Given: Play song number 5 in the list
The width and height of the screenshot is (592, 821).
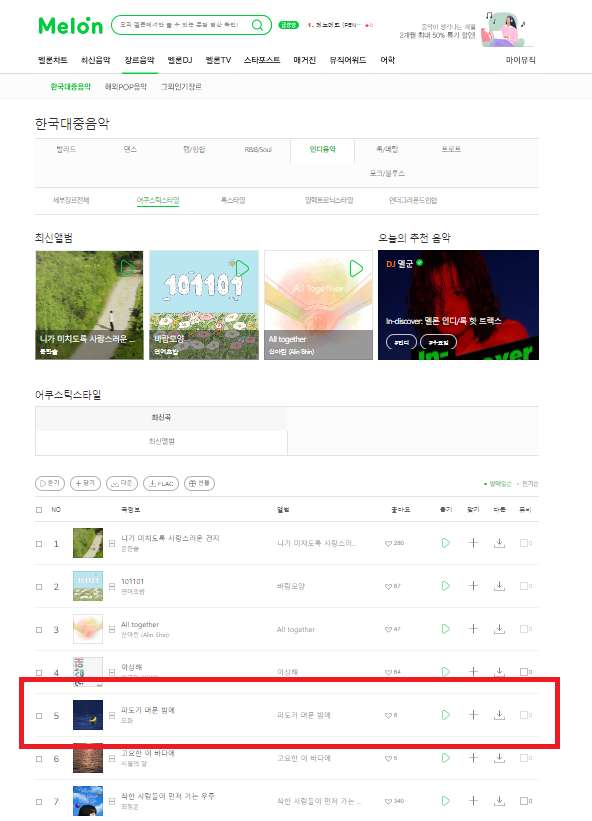Looking at the screenshot, I should [445, 715].
